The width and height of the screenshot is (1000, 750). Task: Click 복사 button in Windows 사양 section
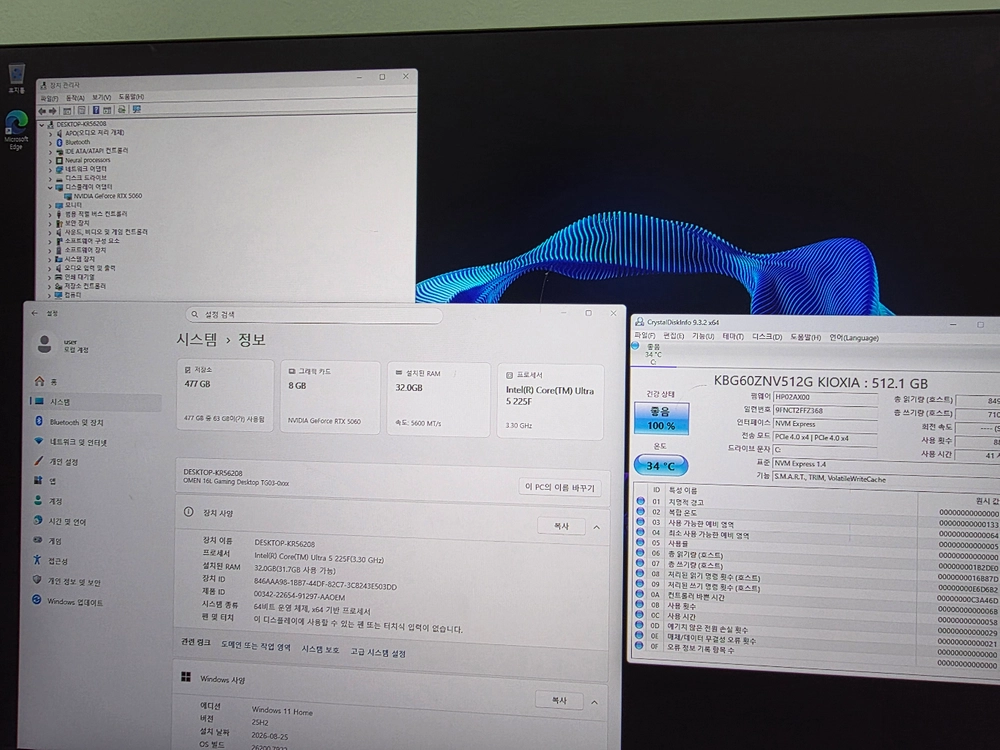(x=559, y=700)
